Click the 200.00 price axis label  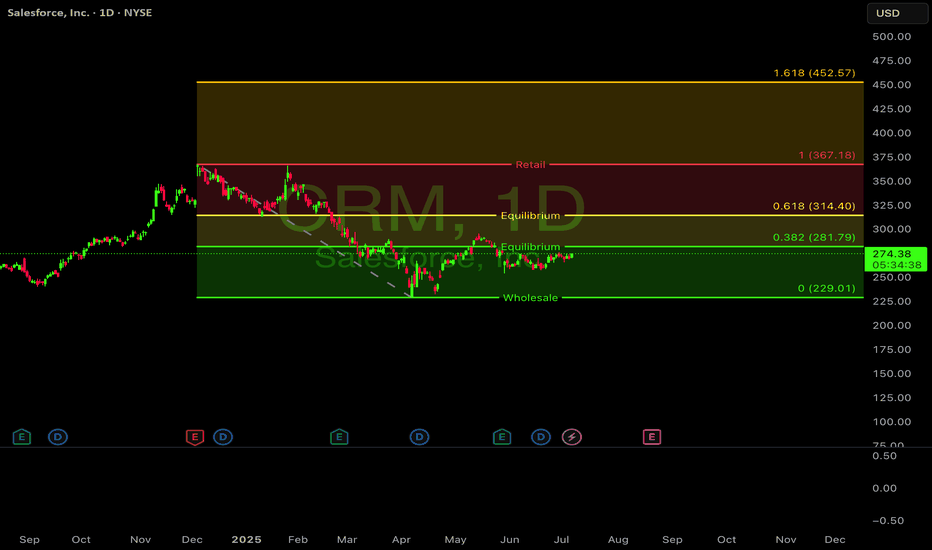tap(892, 325)
